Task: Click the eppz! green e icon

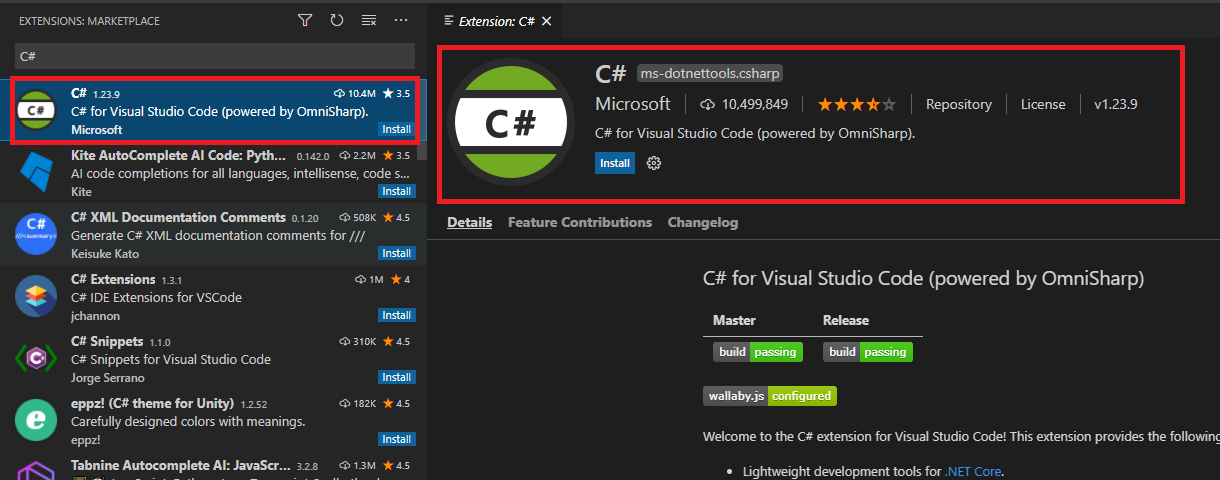Action: [36, 421]
